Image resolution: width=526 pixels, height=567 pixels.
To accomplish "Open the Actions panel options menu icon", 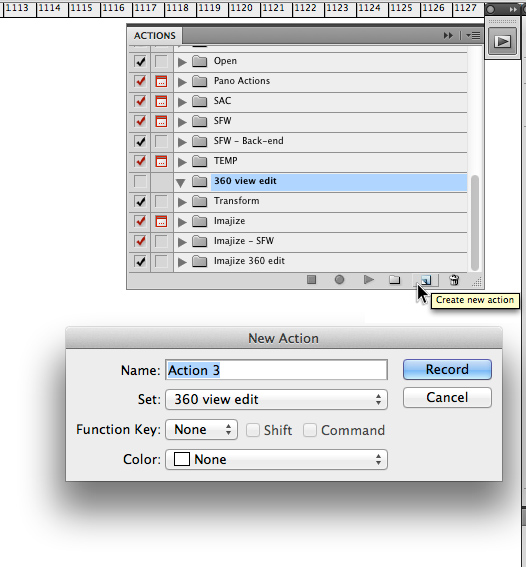I will (473, 35).
